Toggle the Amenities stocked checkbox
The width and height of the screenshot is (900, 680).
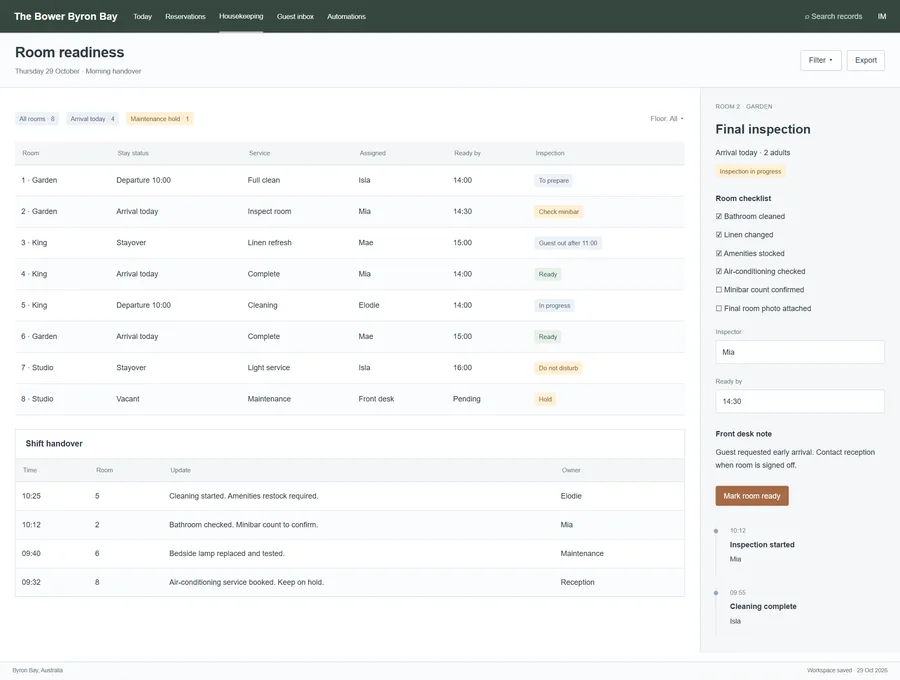[x=719, y=253]
